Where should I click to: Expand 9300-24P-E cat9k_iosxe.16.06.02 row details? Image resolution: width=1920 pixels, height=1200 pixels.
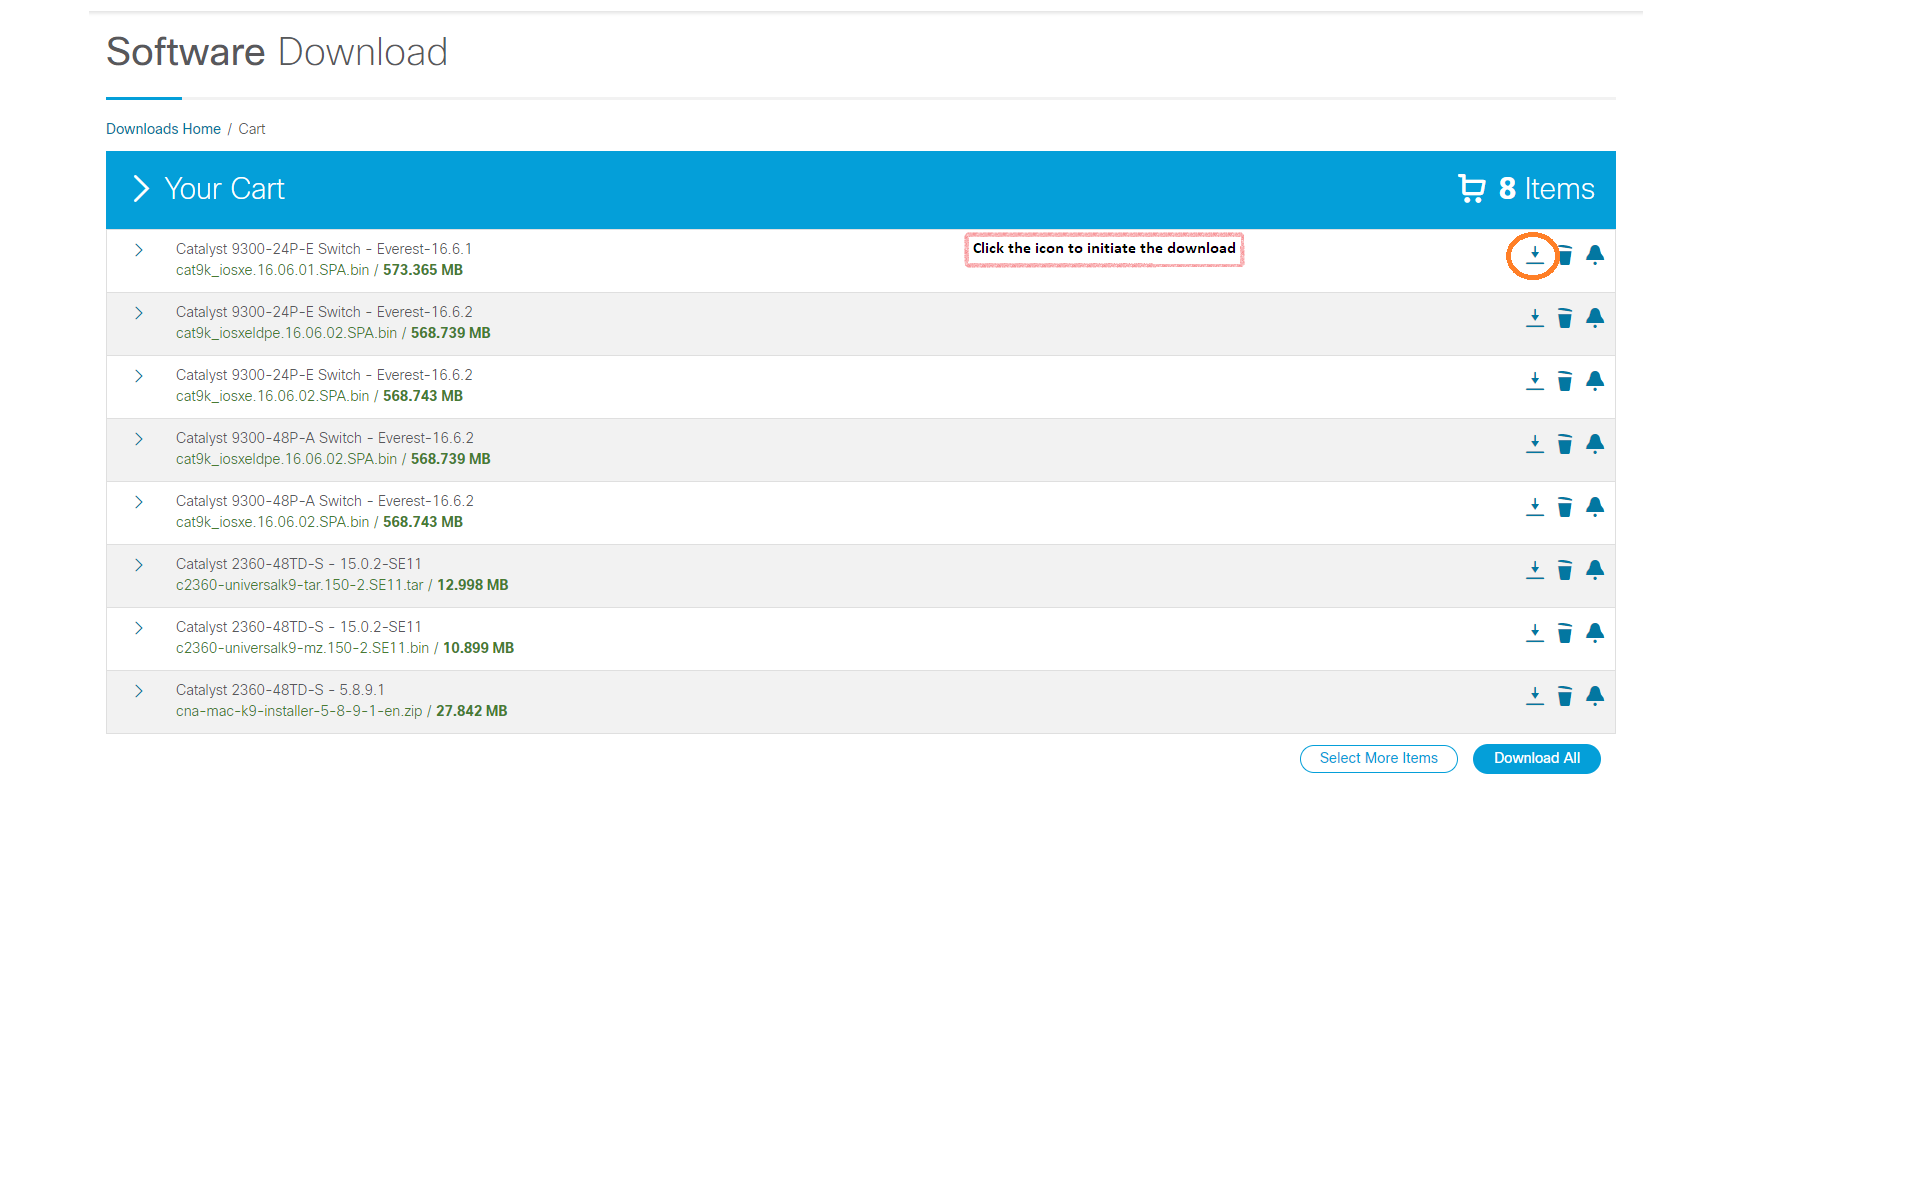(x=139, y=376)
